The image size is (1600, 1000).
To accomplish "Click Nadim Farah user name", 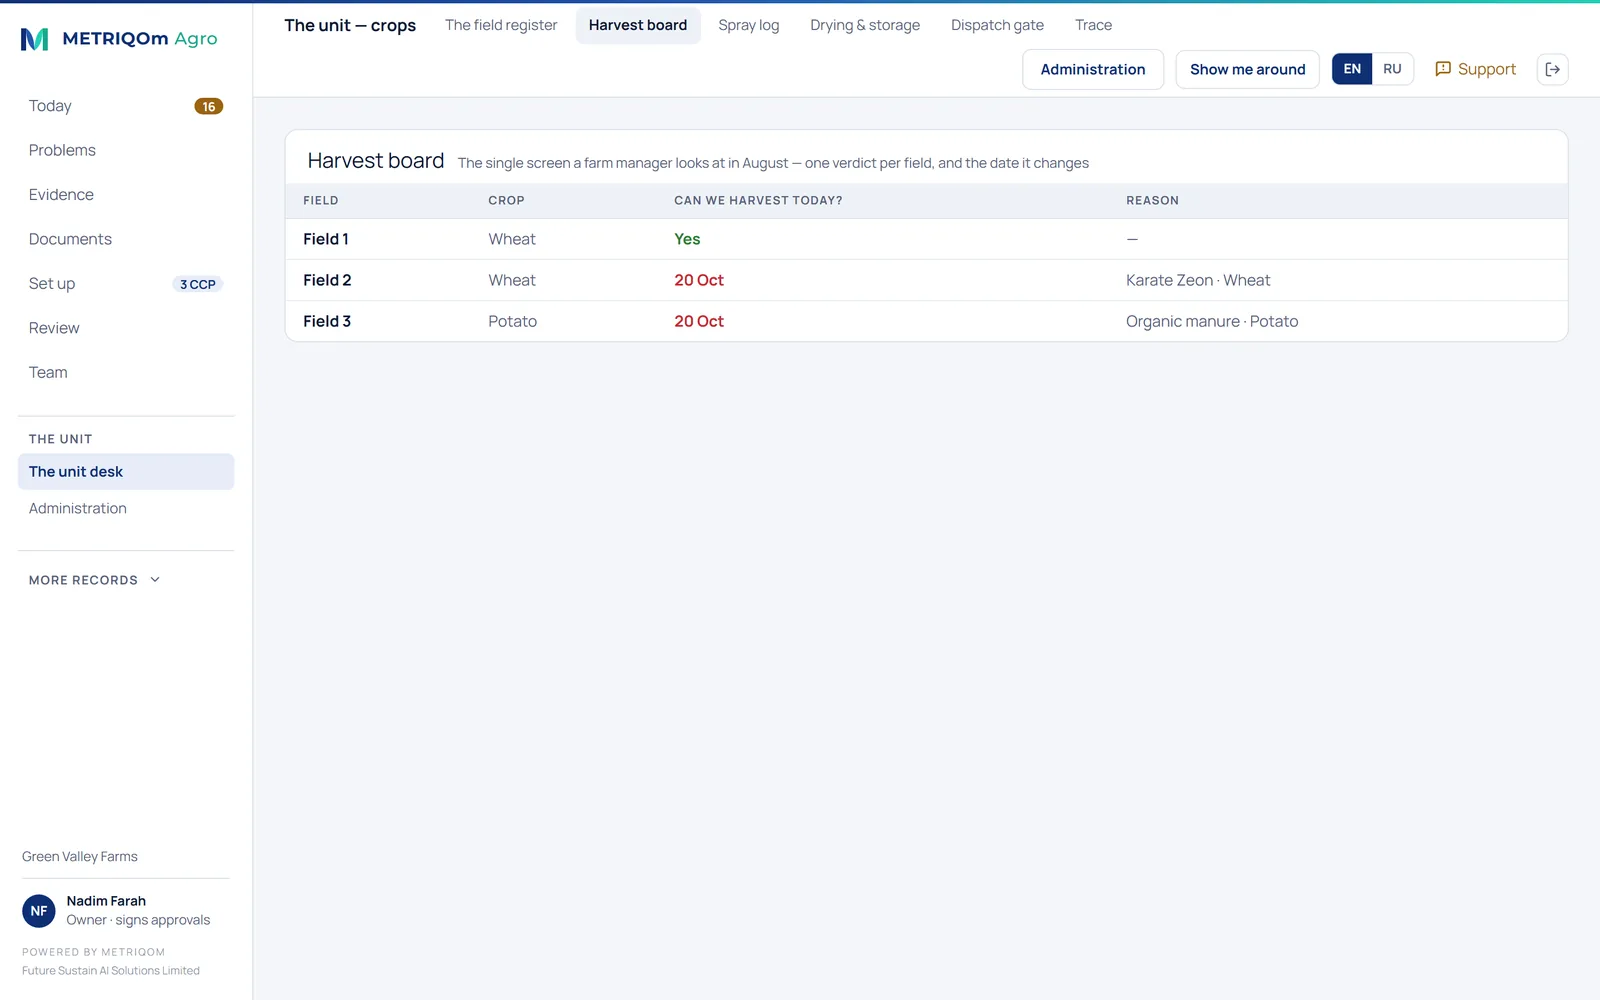I will pos(106,901).
